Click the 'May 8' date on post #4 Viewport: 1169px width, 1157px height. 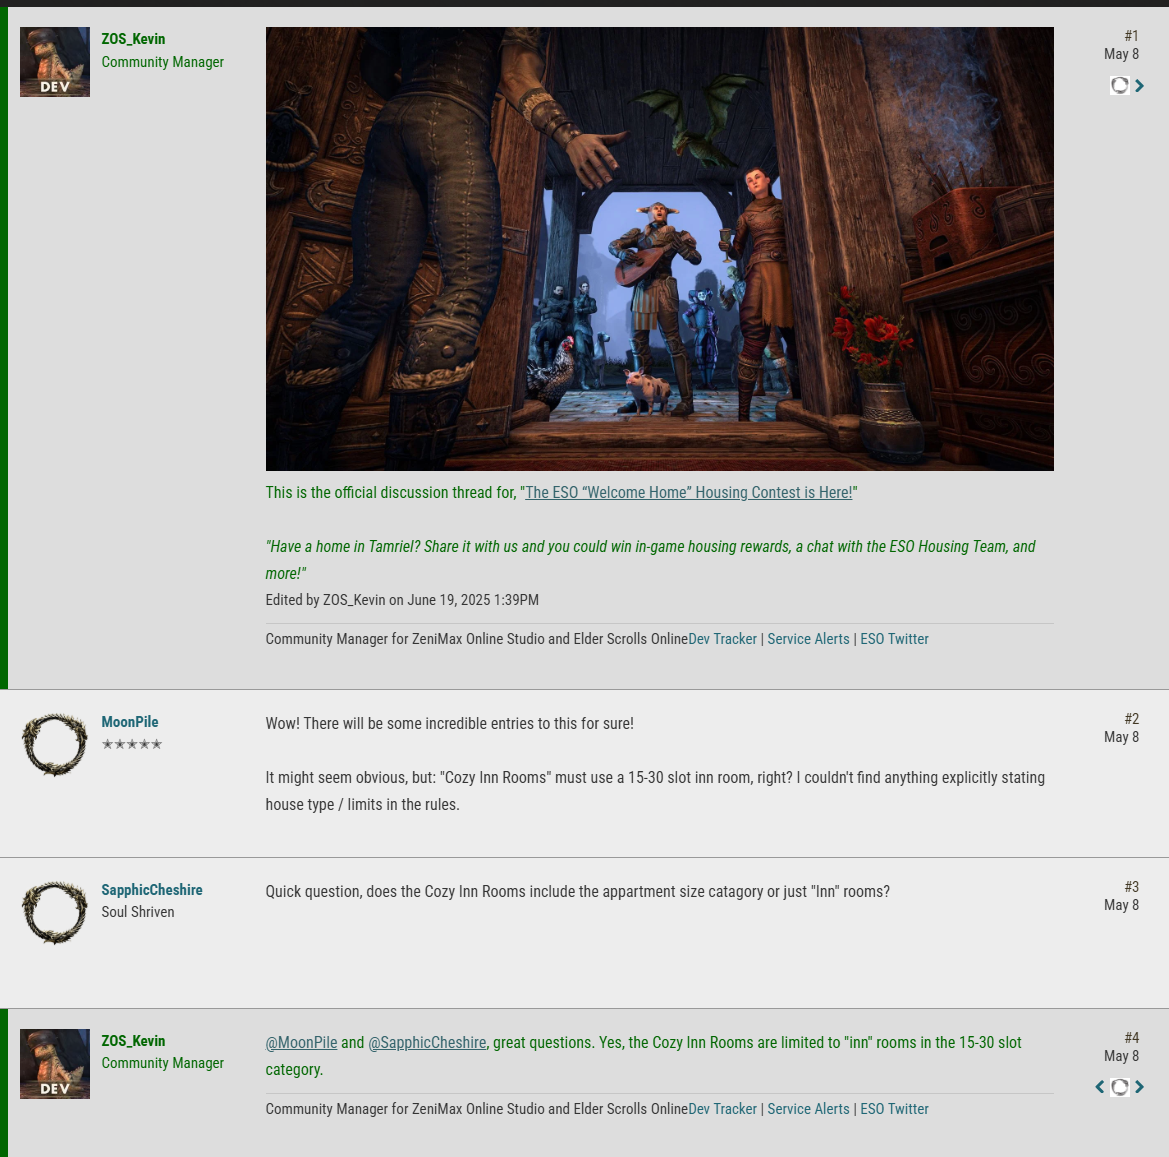[1121, 1056]
